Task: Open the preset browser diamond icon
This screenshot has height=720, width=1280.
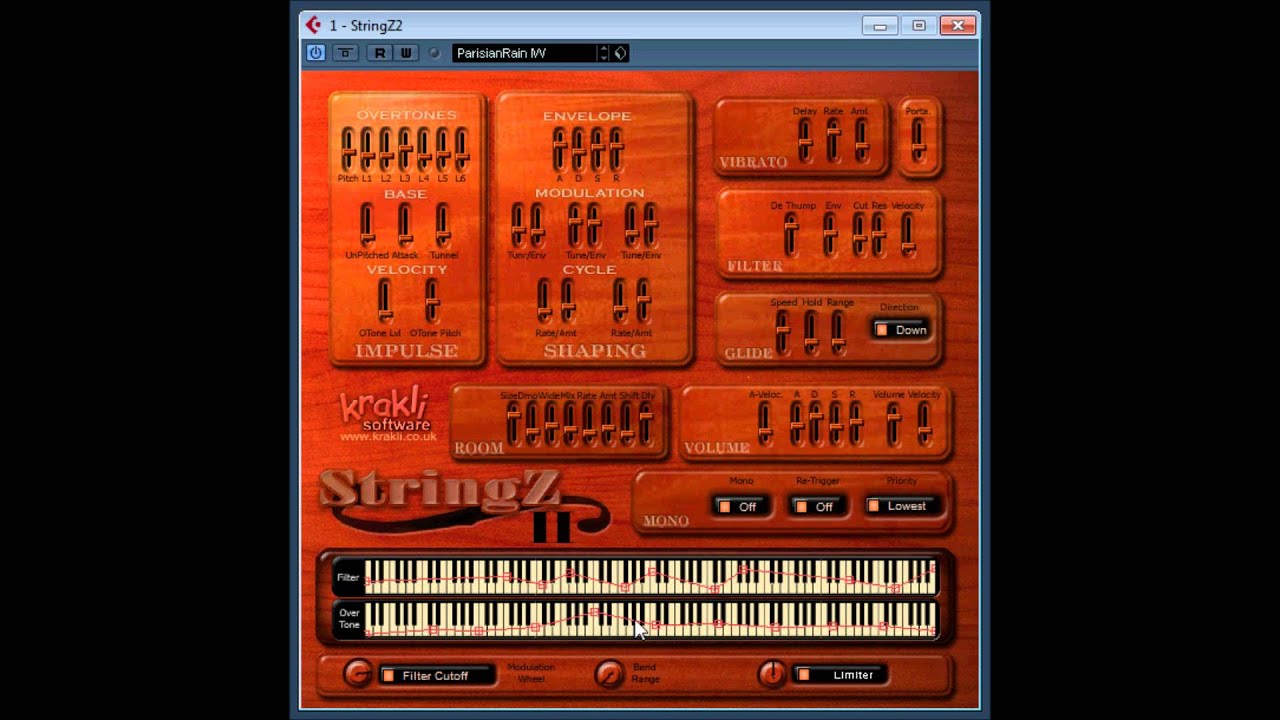Action: [620, 53]
